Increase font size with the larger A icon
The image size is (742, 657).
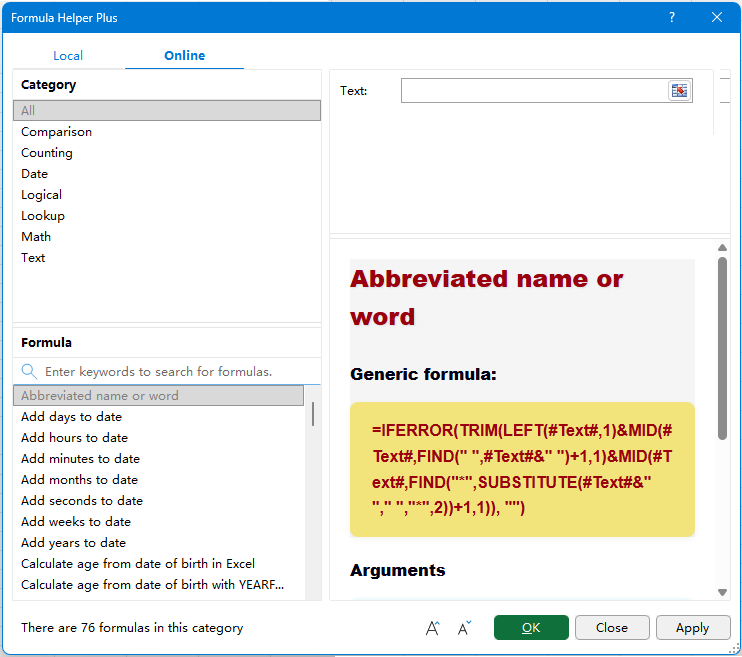[x=433, y=628]
